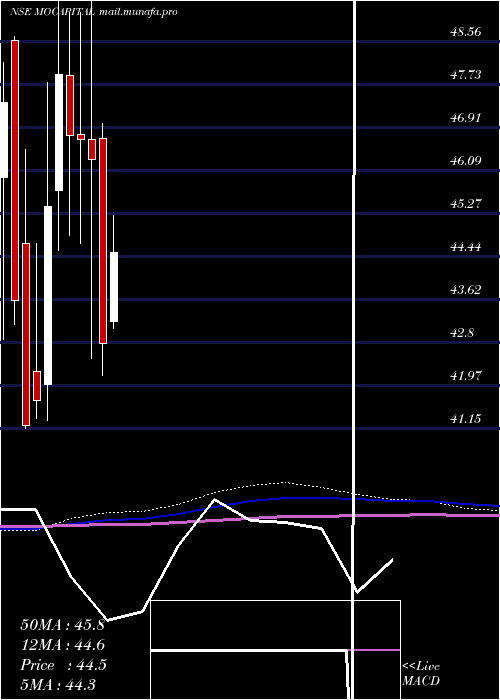Click the NSE MOCAPITAL chart title
500x700 pixels.
(x=52, y=12)
